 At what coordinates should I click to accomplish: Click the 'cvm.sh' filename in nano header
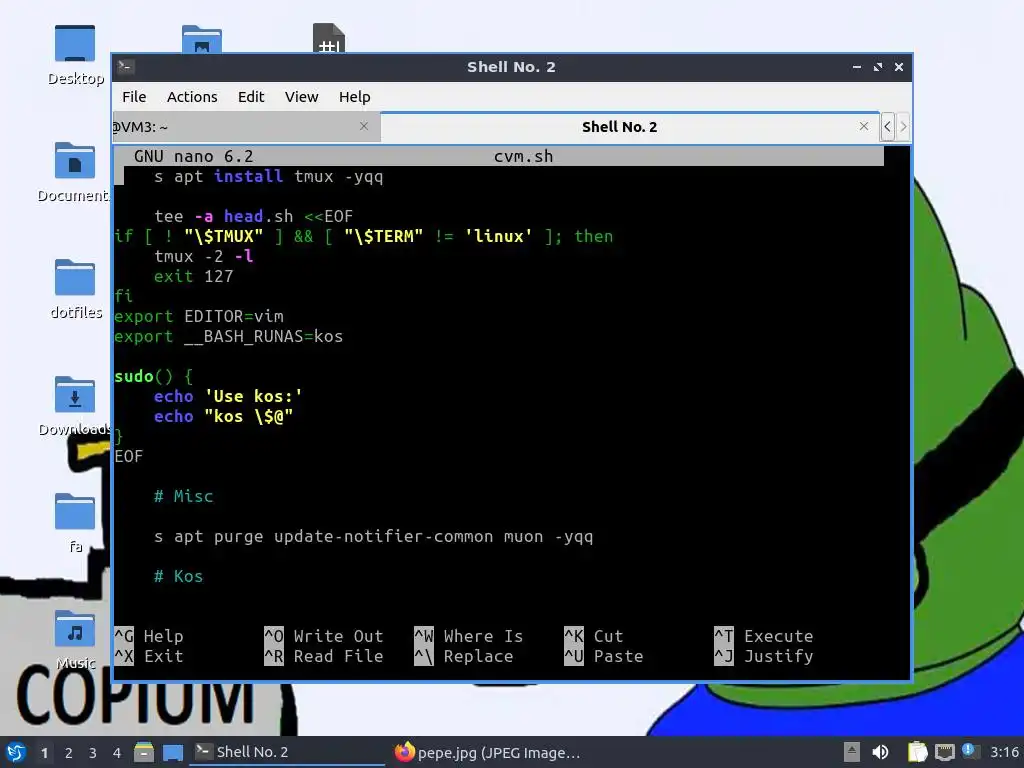click(x=523, y=156)
